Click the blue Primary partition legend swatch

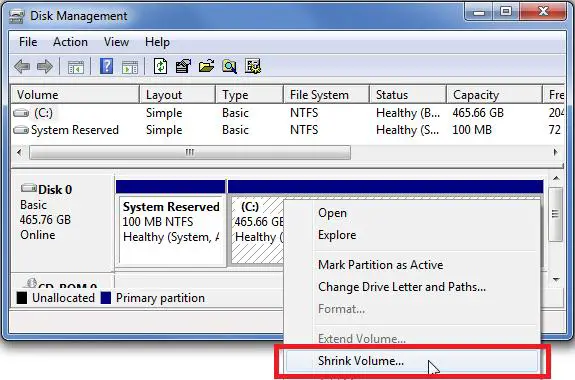[x=106, y=298]
